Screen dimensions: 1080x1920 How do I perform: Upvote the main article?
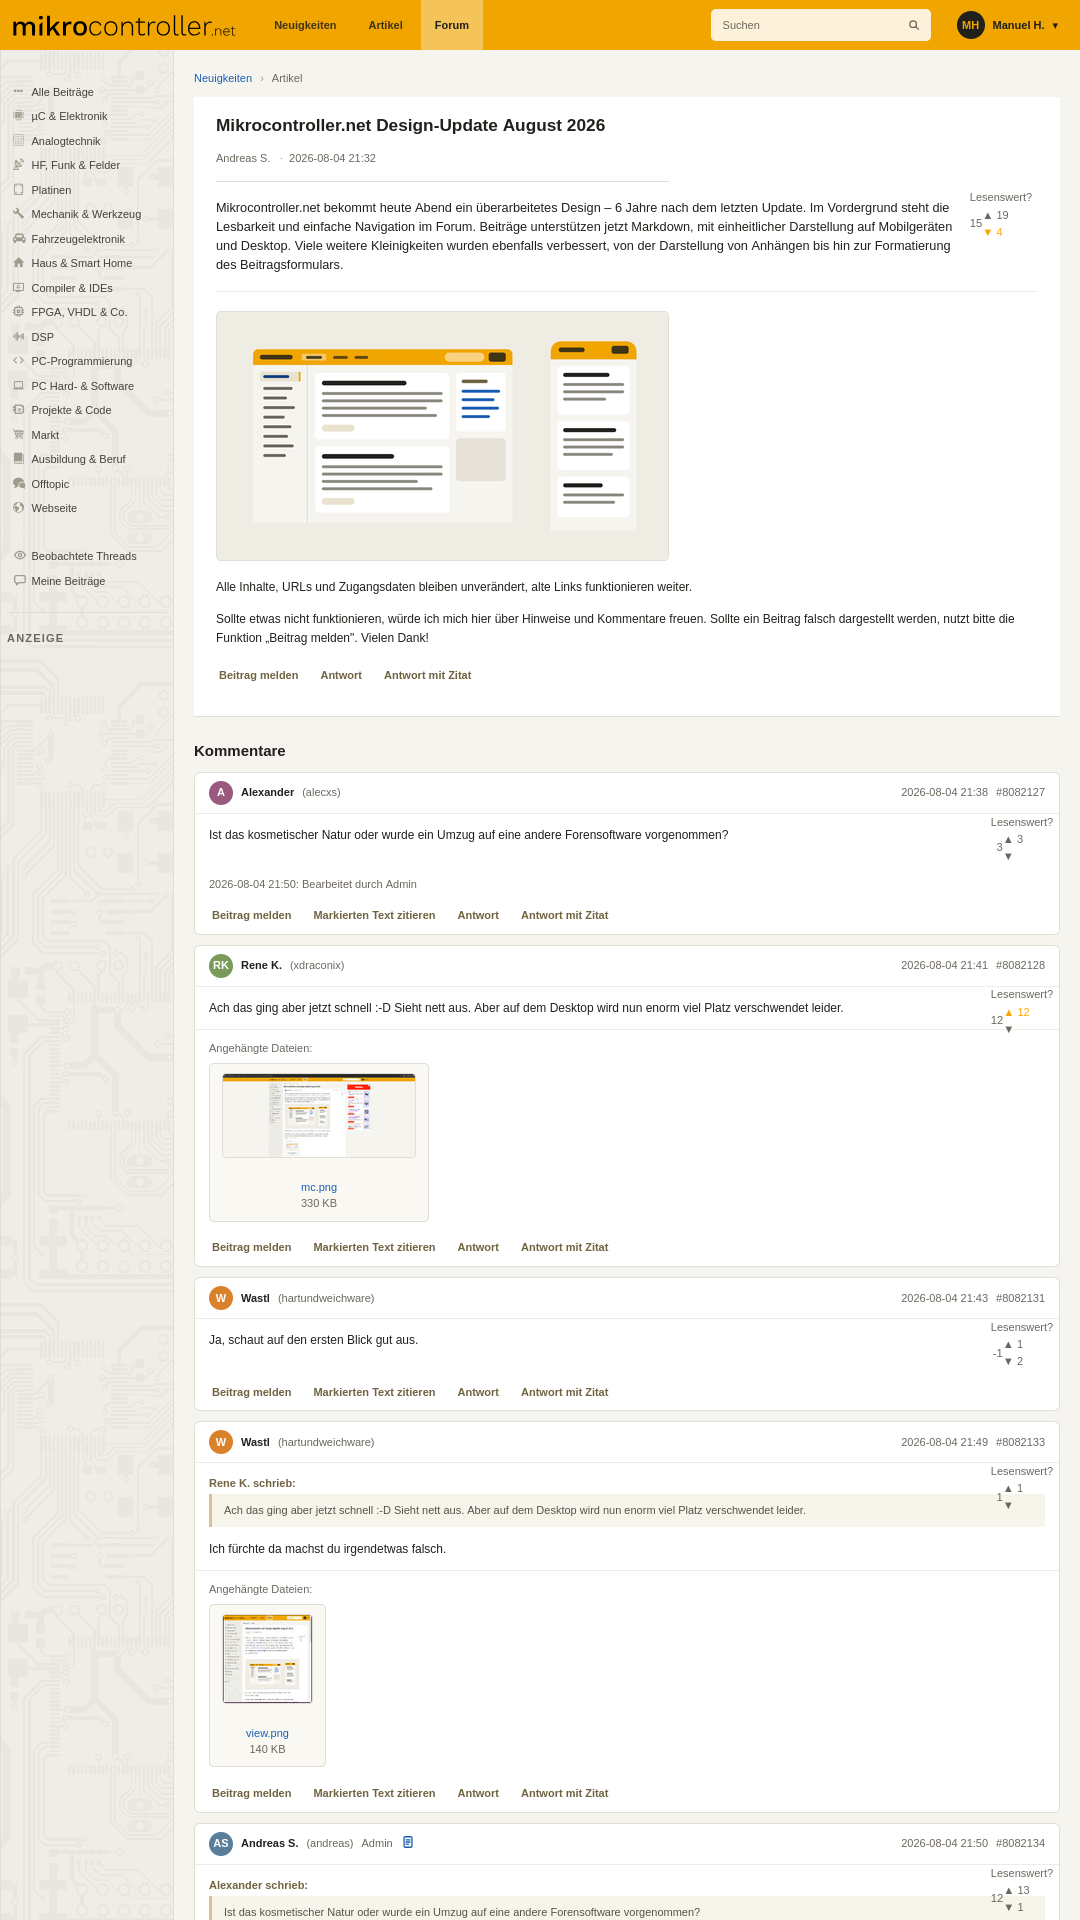[988, 215]
